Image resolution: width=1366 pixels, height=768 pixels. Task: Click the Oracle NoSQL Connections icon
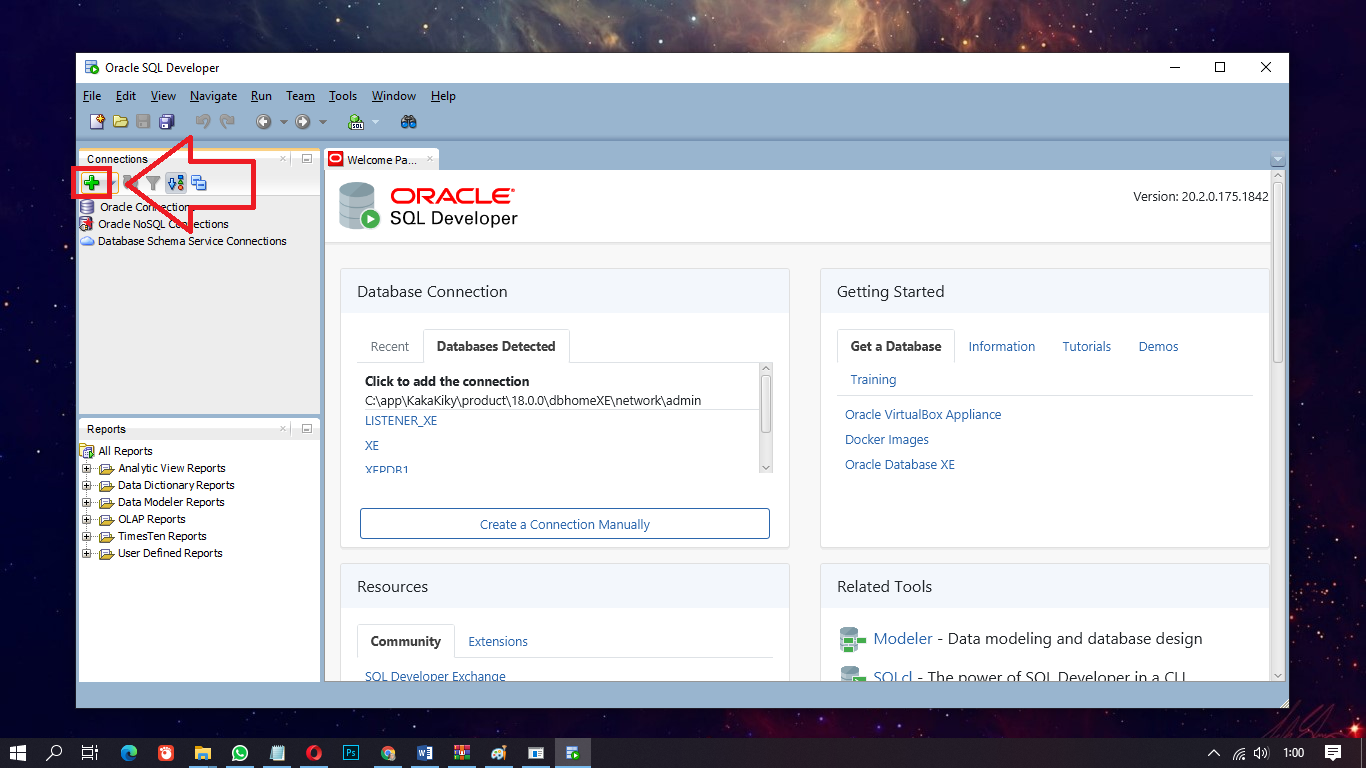(x=87, y=224)
